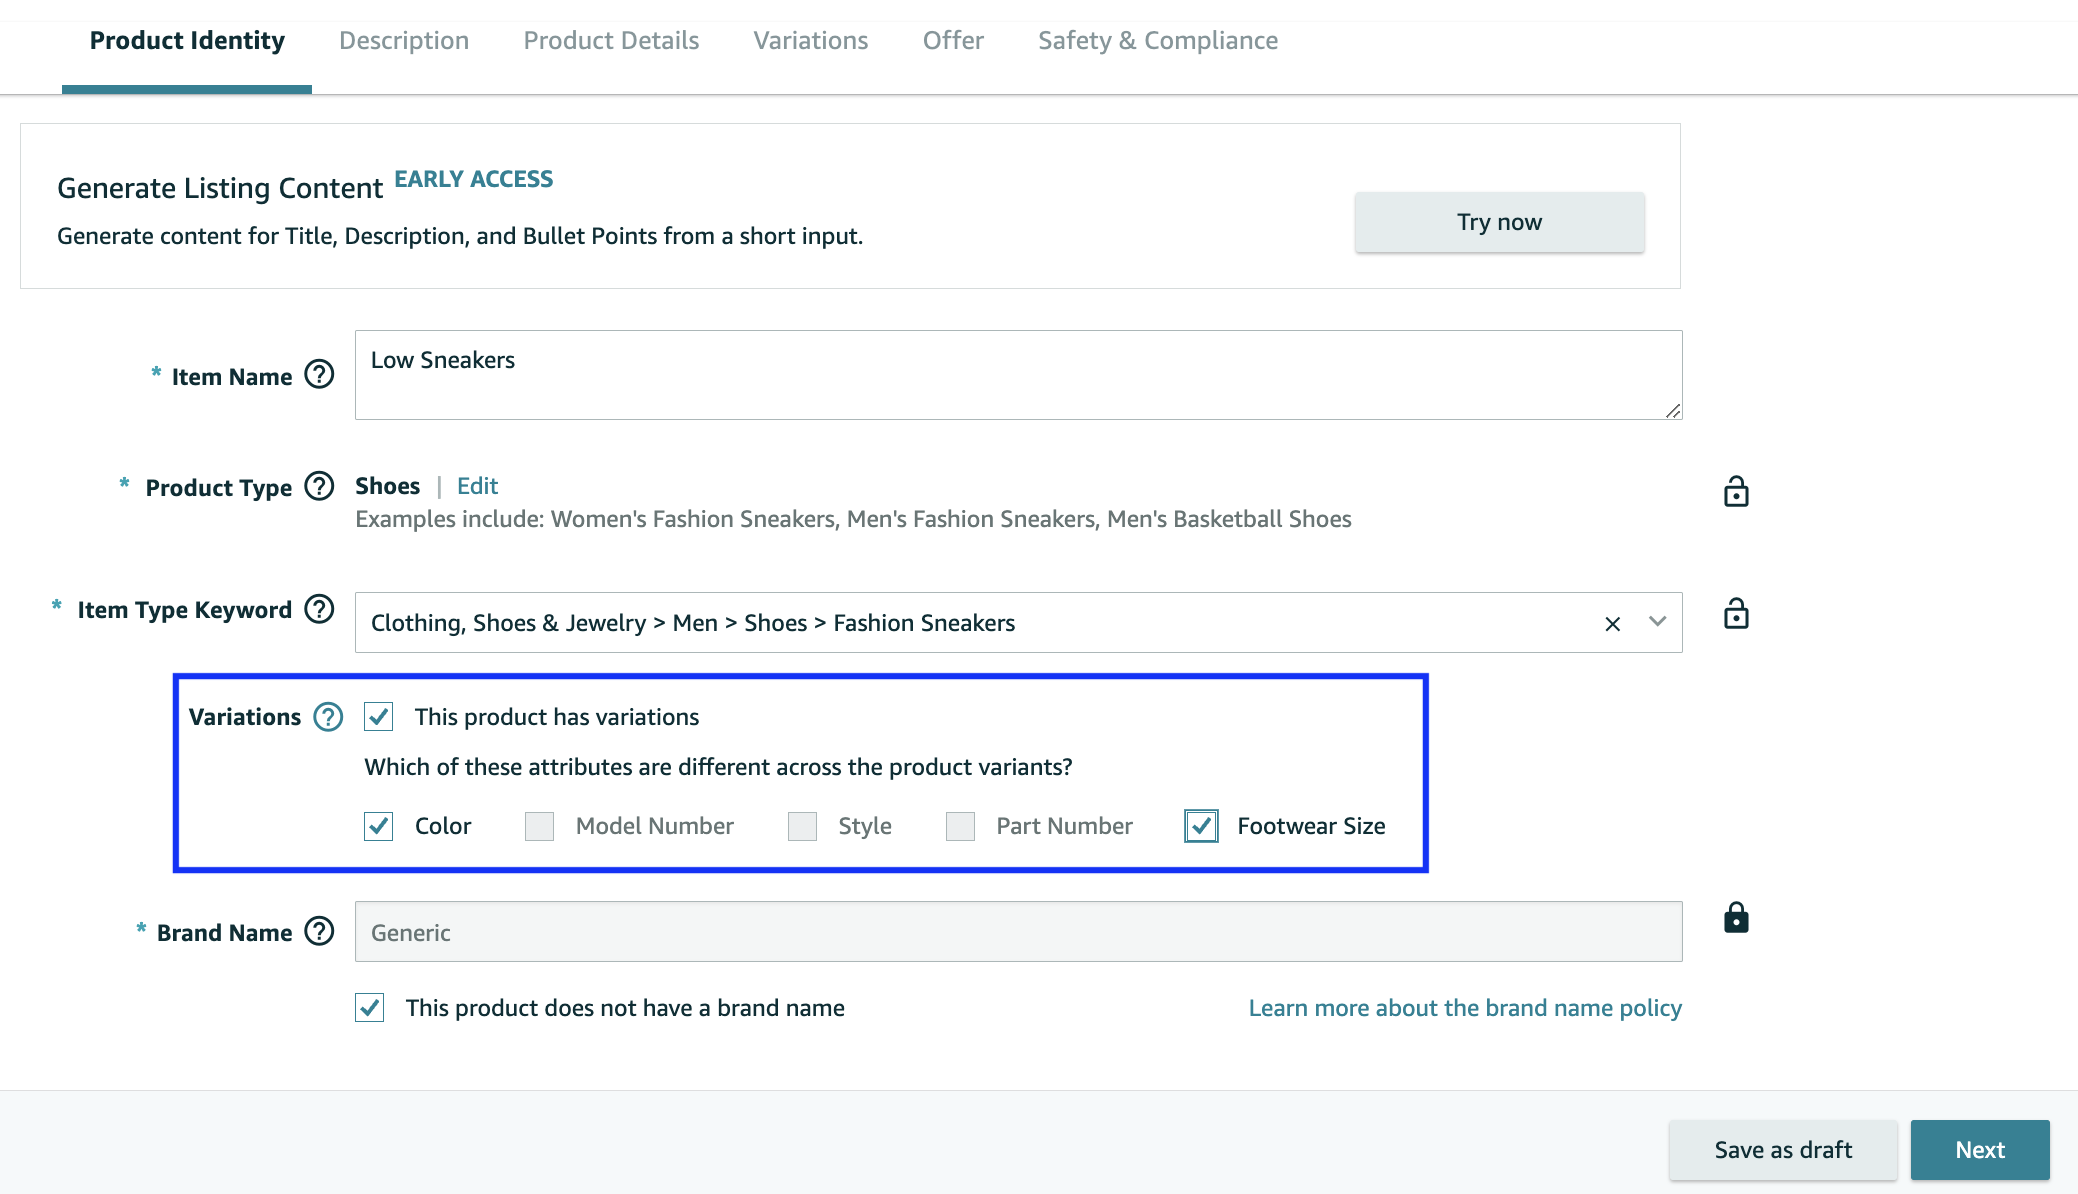Uncheck the Footwear Size attribute
The height and width of the screenshot is (1194, 2078).
1201,826
